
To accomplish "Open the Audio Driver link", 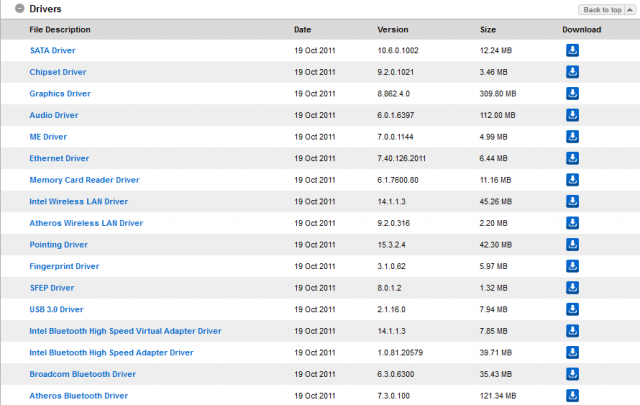I will (x=53, y=115).
